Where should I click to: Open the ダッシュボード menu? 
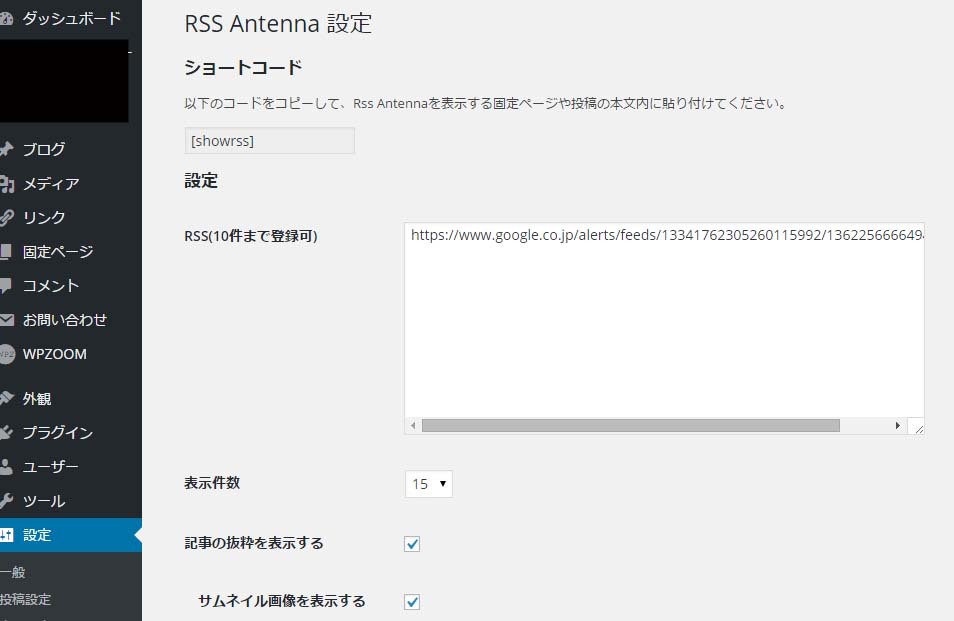pos(71,19)
